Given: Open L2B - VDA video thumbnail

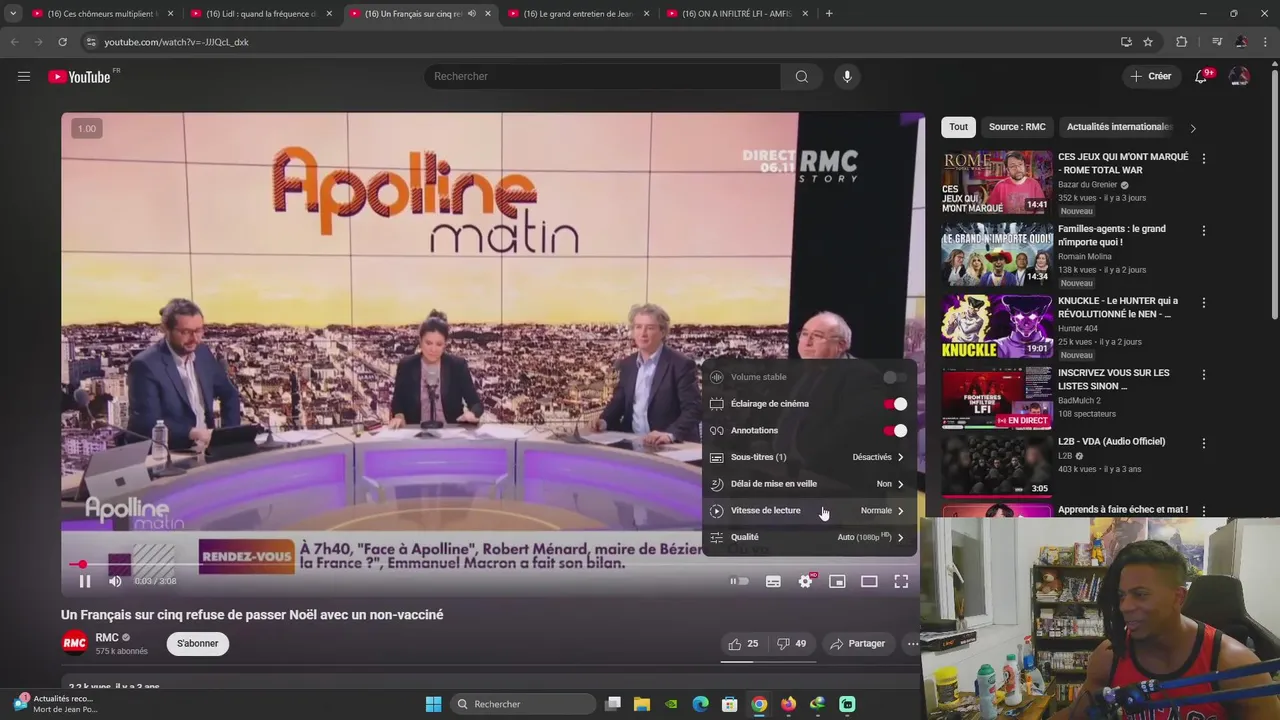Looking at the screenshot, I should 997,467.
